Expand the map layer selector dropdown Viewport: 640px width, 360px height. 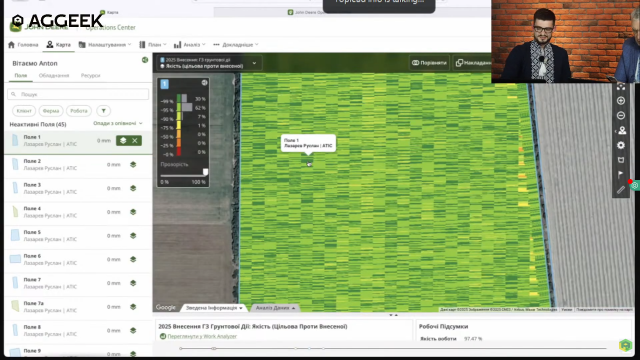pos(254,63)
